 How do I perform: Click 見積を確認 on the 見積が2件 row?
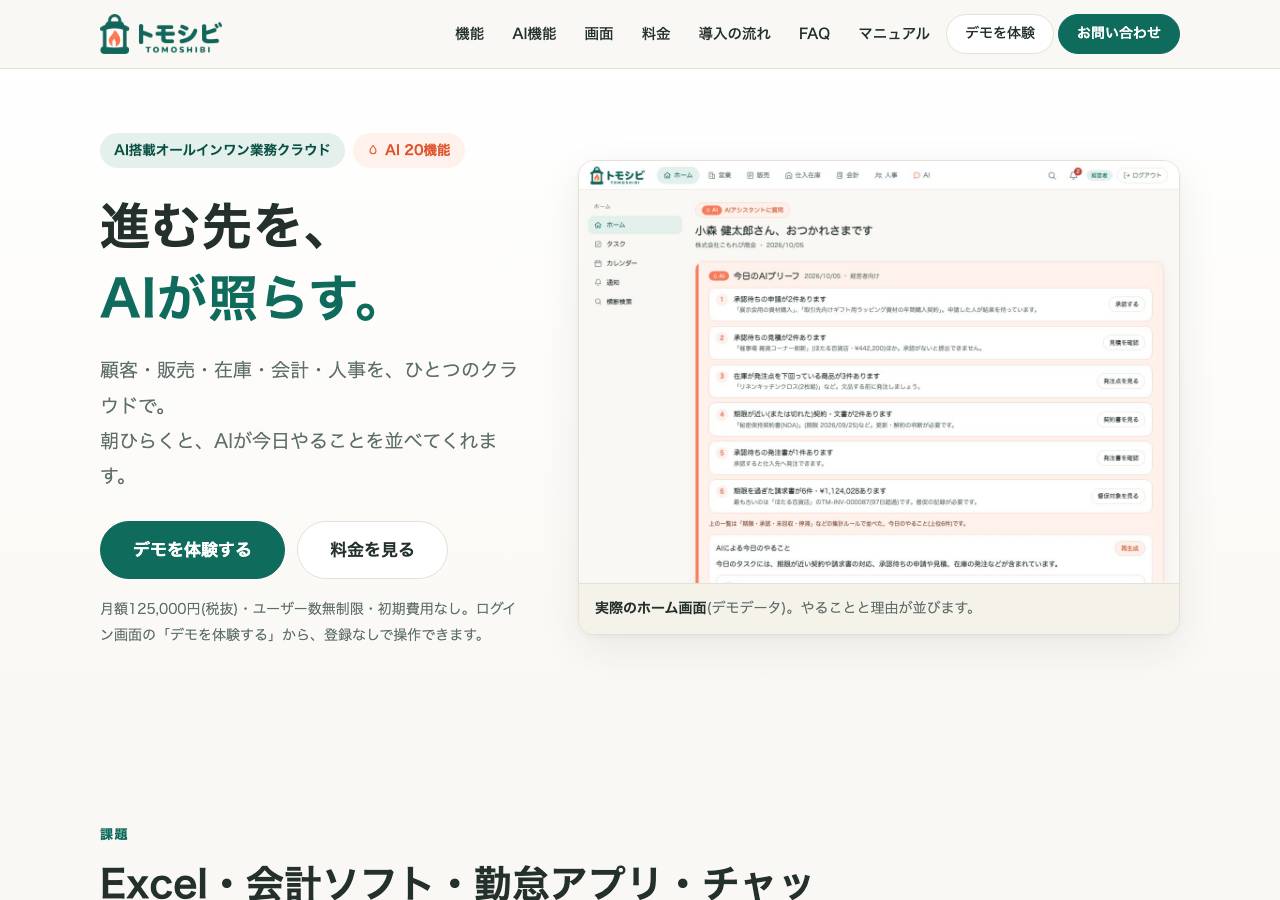pyautogui.click(x=1124, y=342)
